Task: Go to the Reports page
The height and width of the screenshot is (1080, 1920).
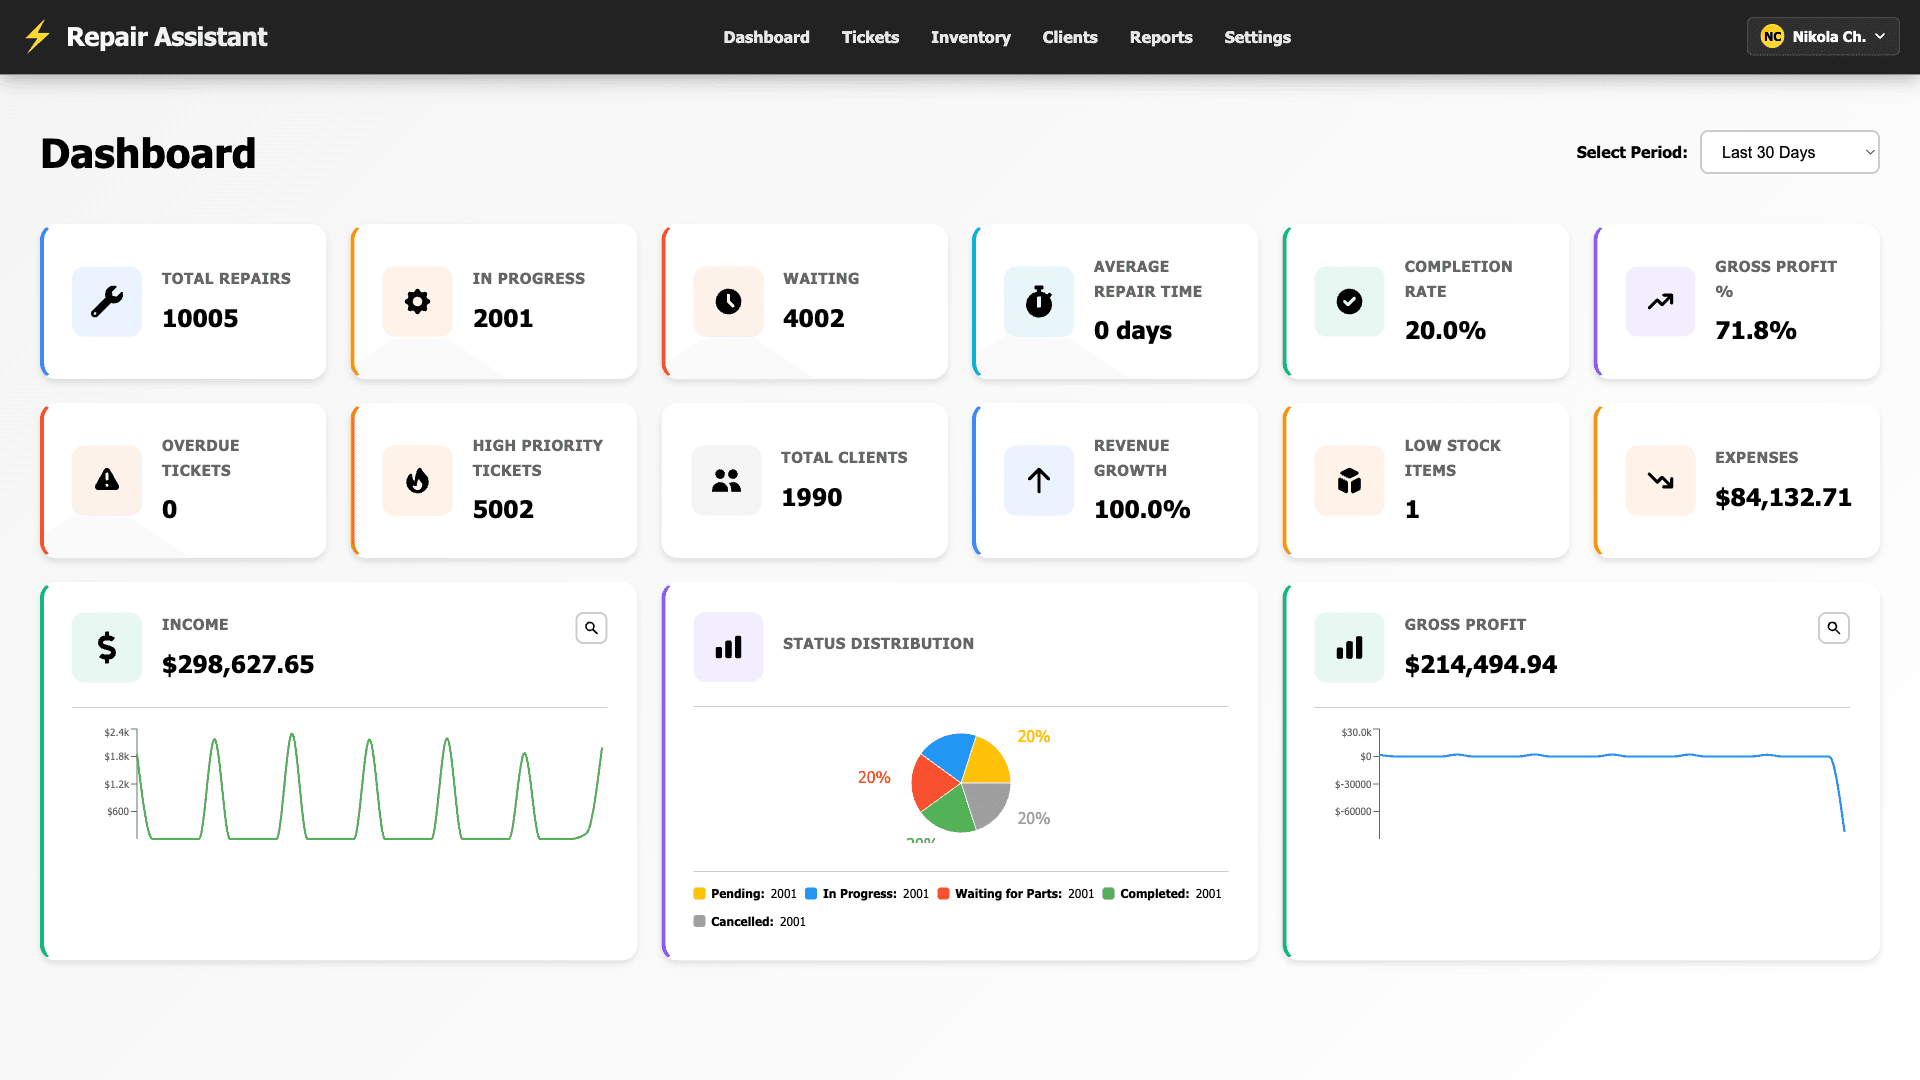Action: point(1160,37)
